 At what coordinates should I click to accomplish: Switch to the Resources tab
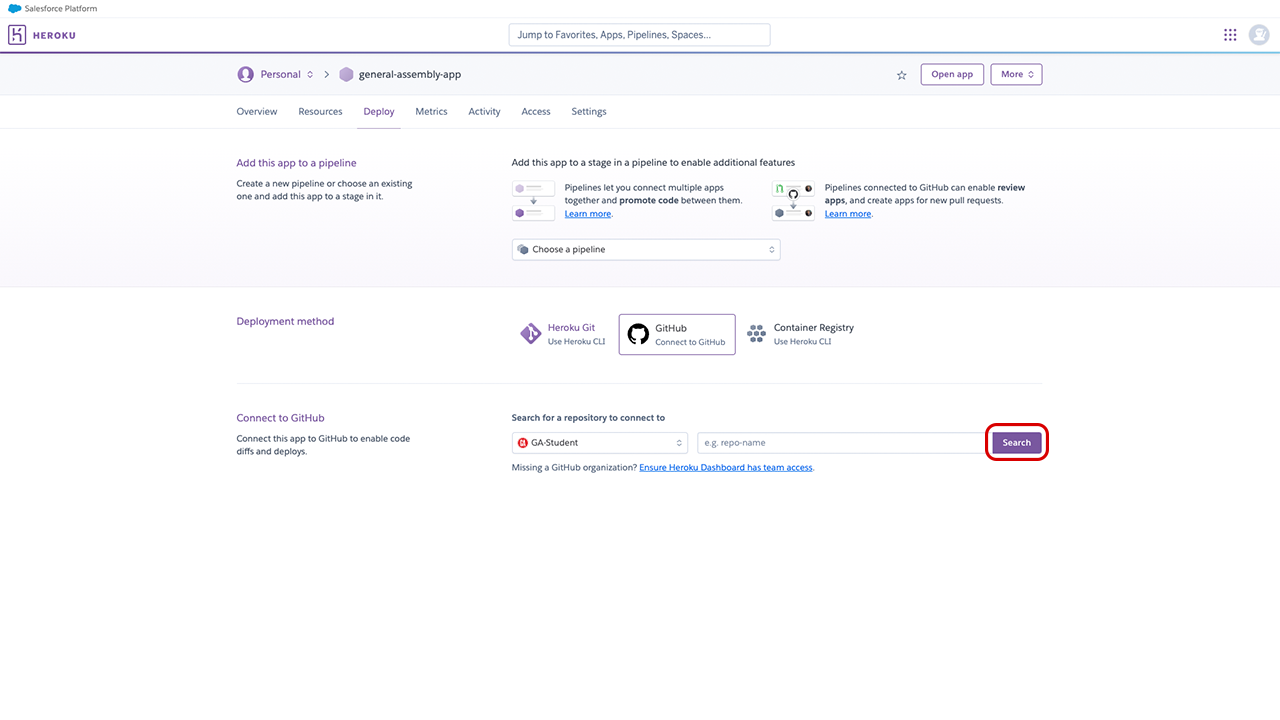[320, 112]
